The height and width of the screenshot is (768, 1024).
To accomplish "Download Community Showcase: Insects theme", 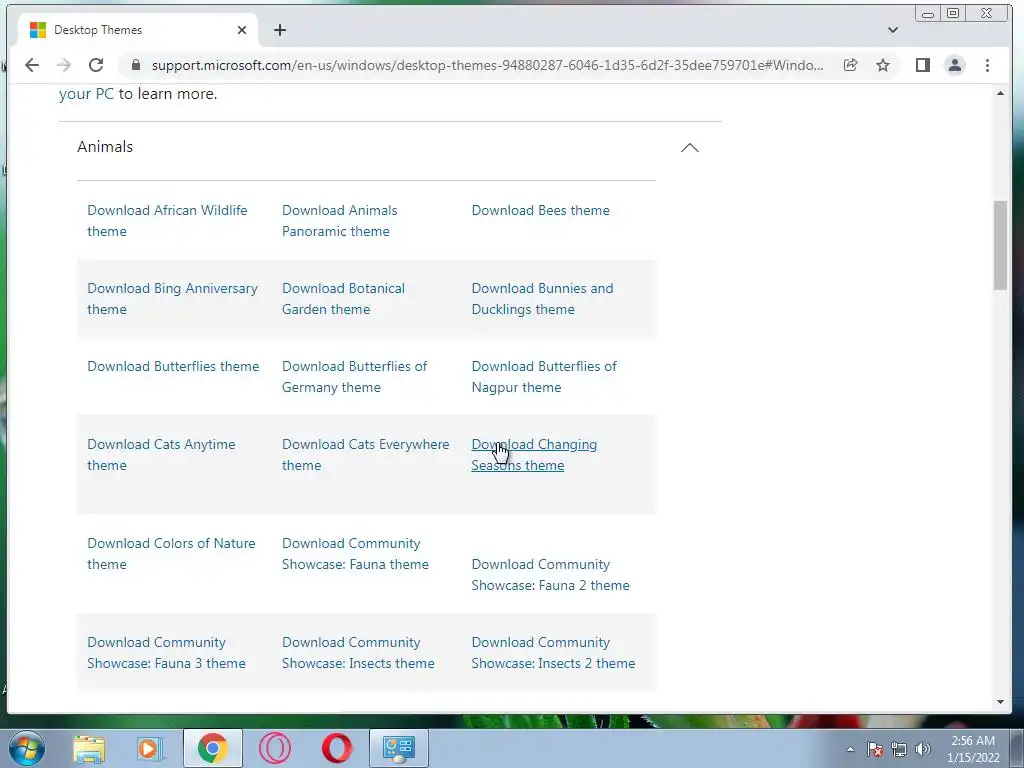I will (x=358, y=652).
